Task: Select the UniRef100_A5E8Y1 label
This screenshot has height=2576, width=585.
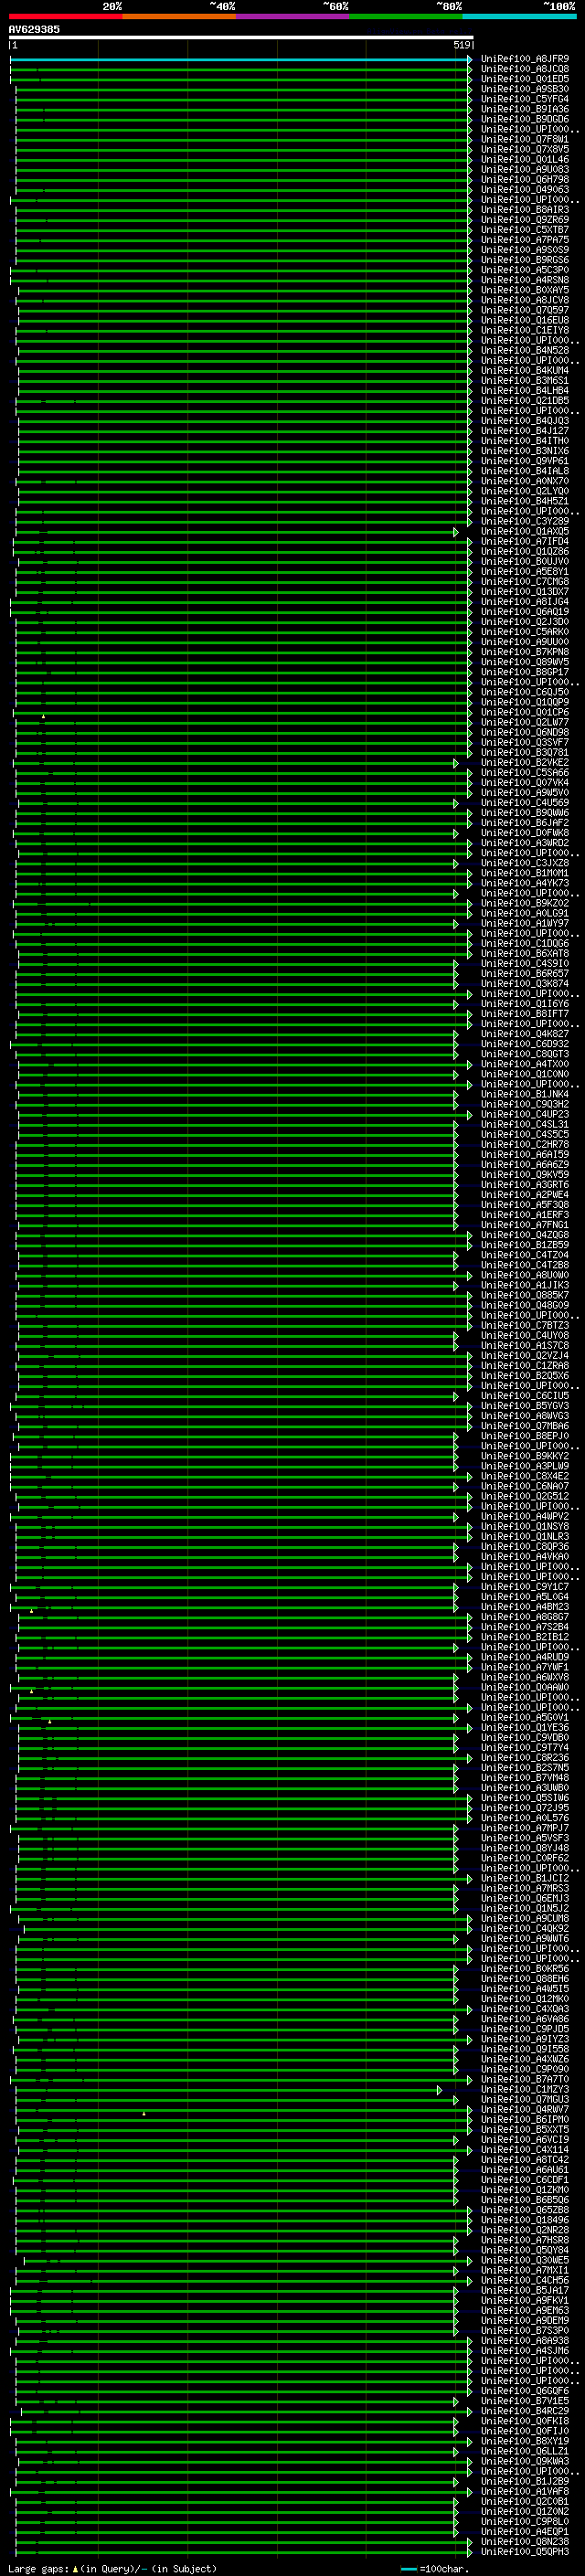Action: [x=525, y=571]
